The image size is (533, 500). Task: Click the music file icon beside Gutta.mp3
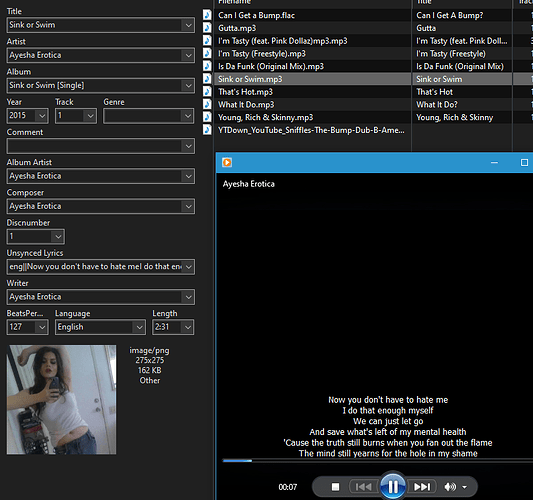pyautogui.click(x=207, y=28)
